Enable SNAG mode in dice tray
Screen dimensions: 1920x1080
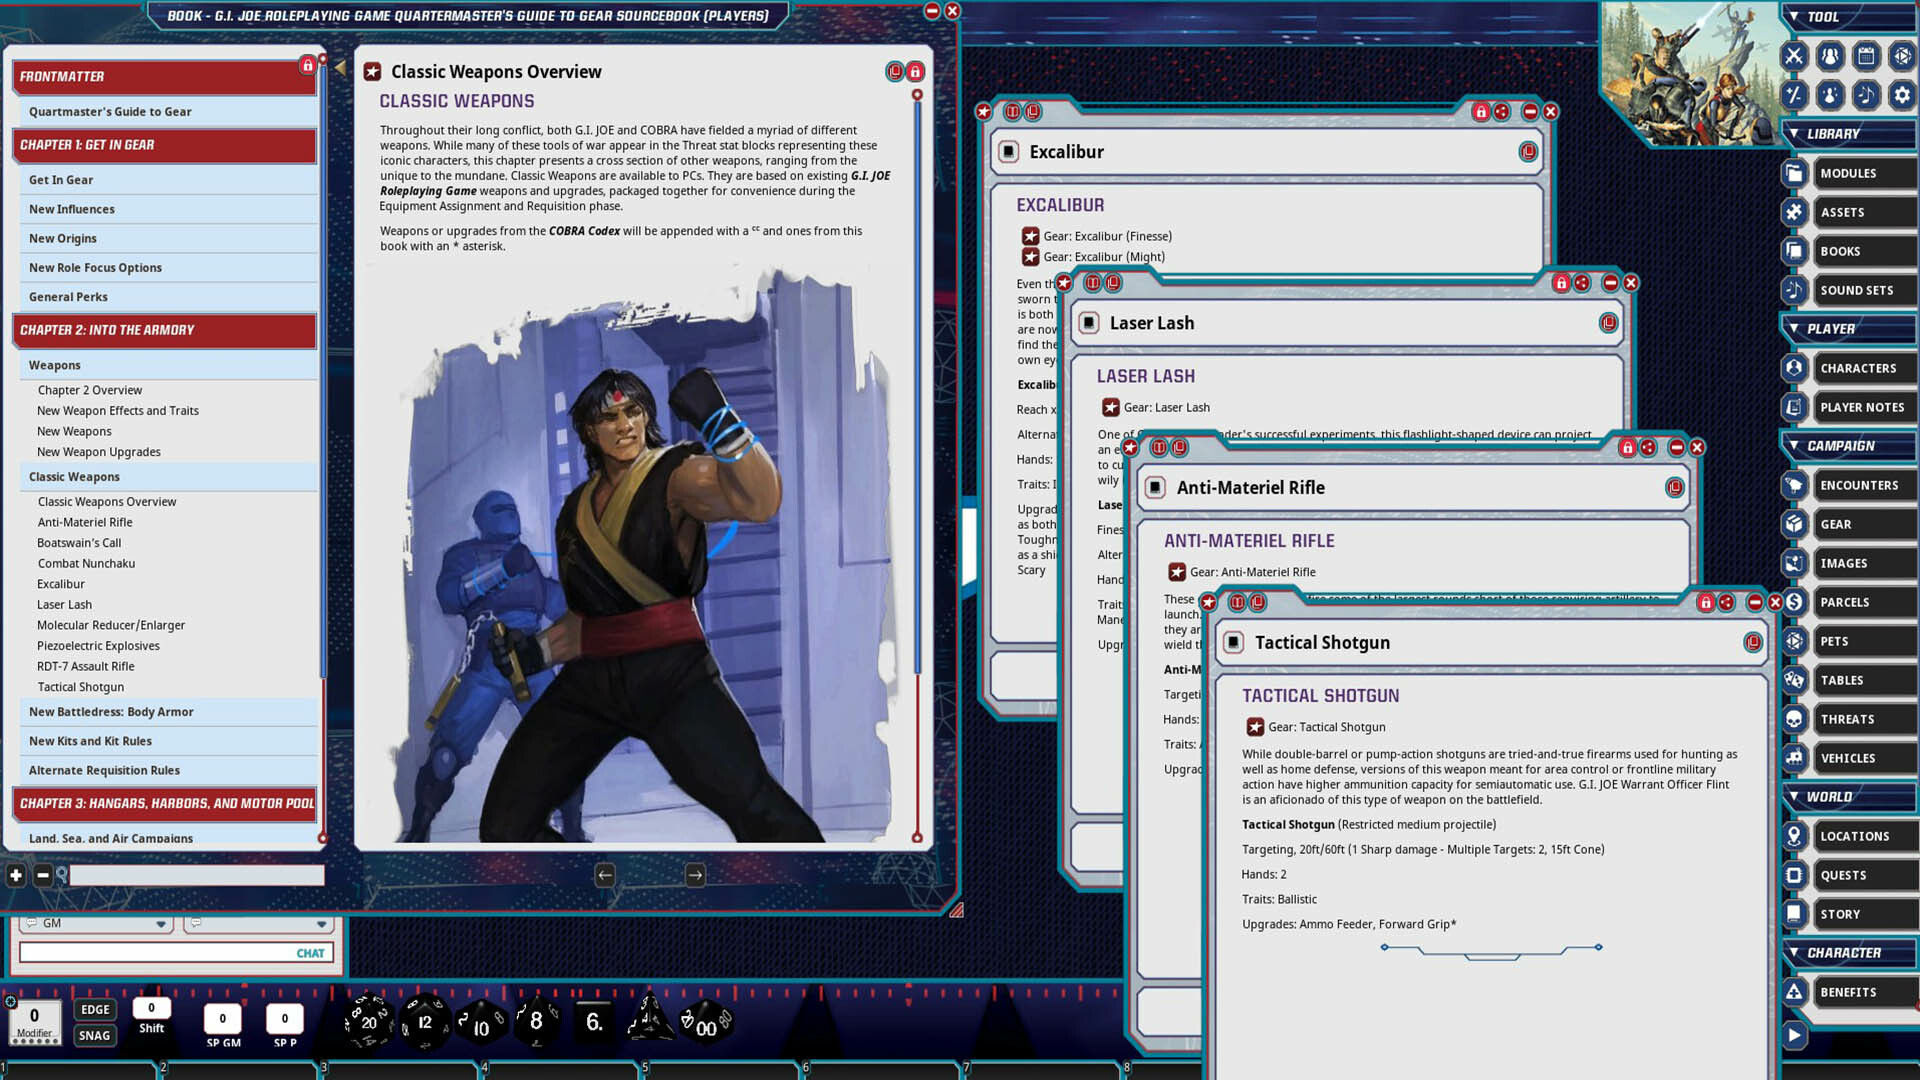(x=95, y=1035)
